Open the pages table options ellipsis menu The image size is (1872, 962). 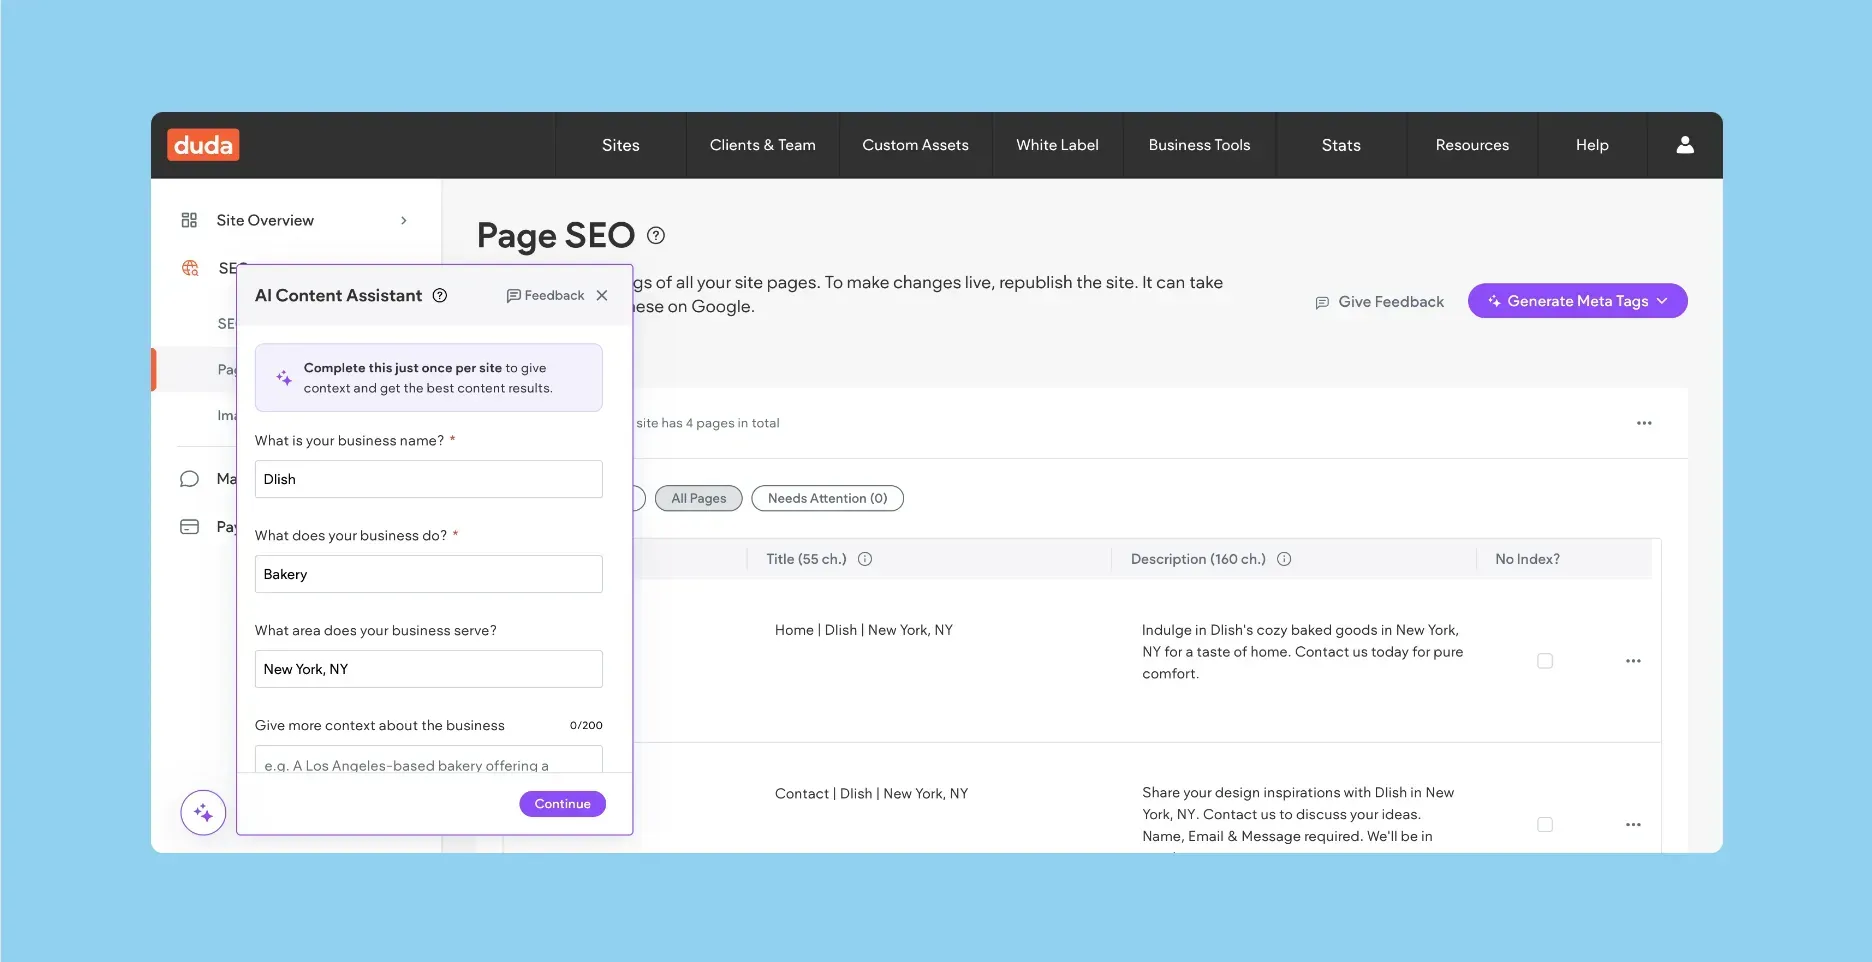pos(1644,423)
